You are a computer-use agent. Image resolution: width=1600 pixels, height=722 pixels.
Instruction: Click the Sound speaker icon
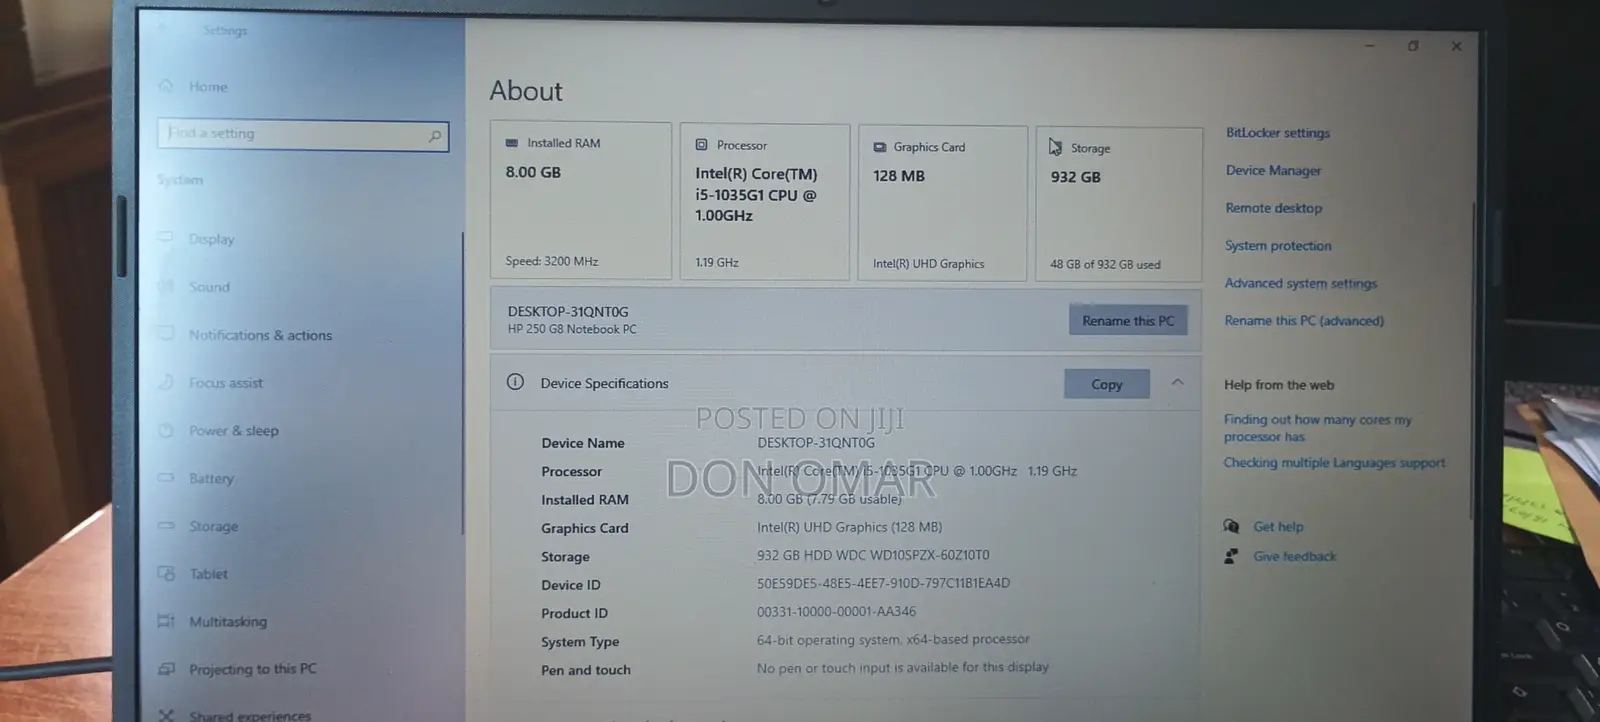pyautogui.click(x=166, y=286)
